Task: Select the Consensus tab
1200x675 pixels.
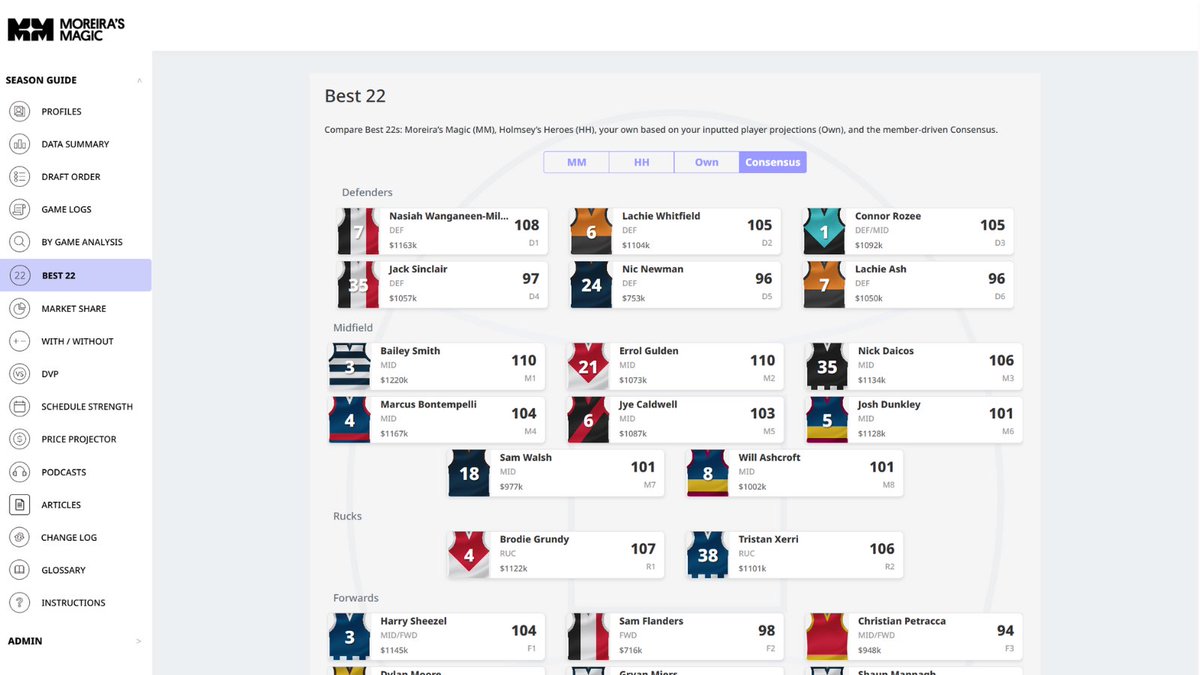Action: (x=773, y=162)
